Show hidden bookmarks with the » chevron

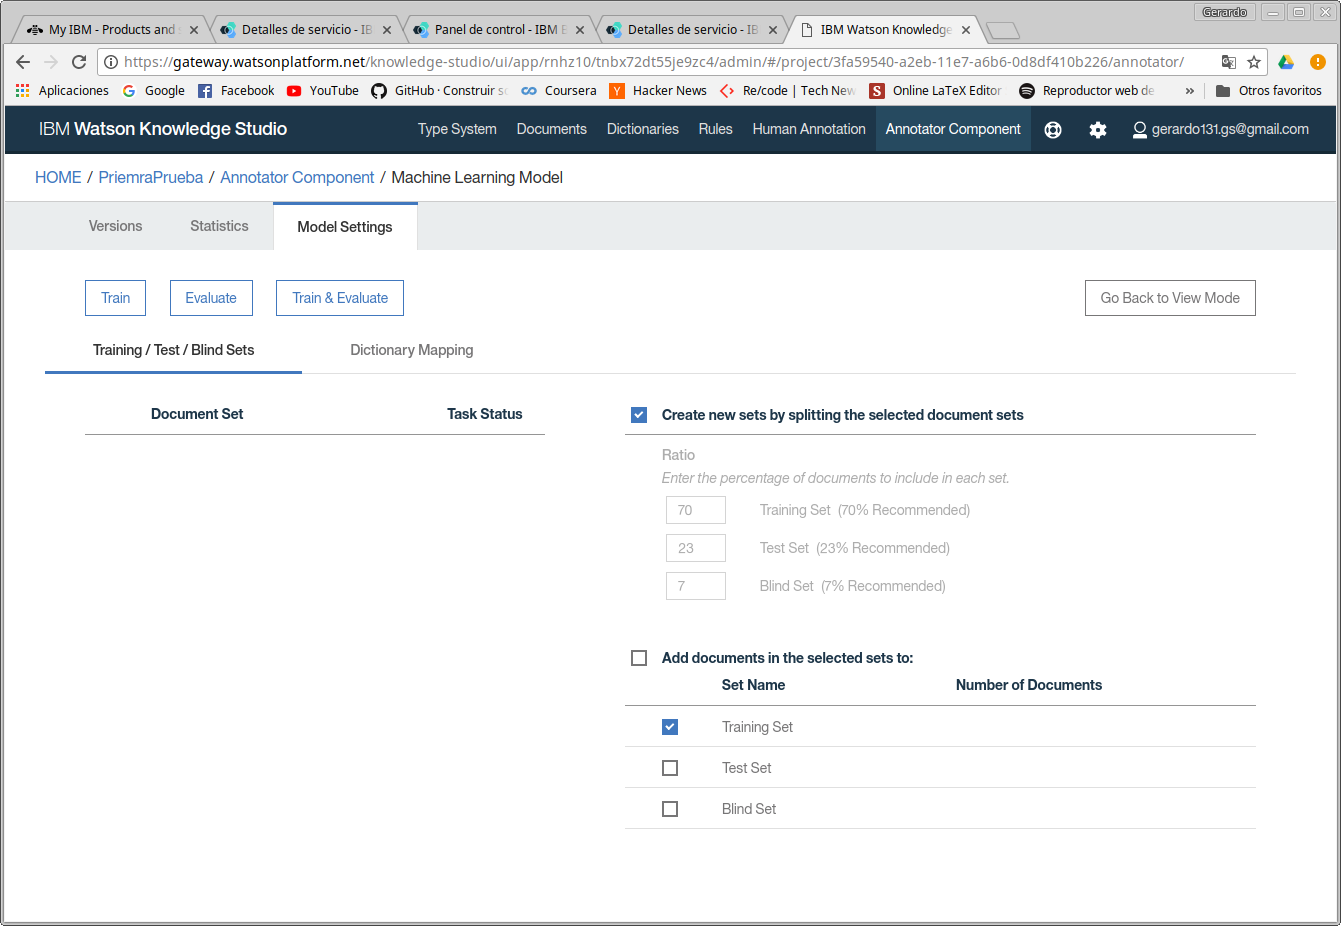point(1190,91)
